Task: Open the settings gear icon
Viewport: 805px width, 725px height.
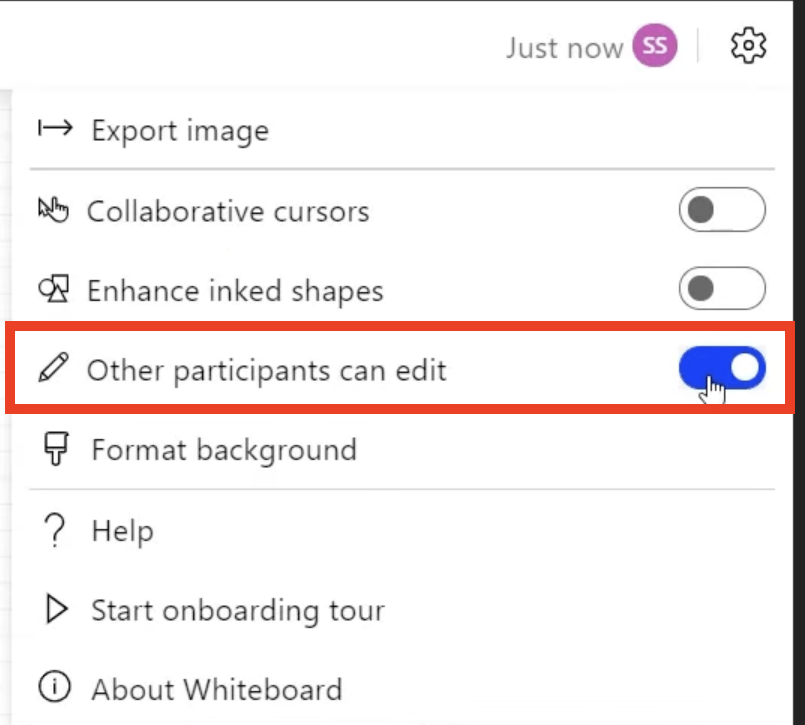Action: (x=748, y=45)
